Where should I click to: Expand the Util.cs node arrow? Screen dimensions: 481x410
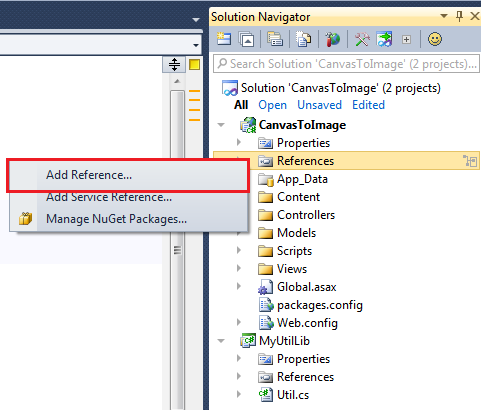tap(239, 394)
